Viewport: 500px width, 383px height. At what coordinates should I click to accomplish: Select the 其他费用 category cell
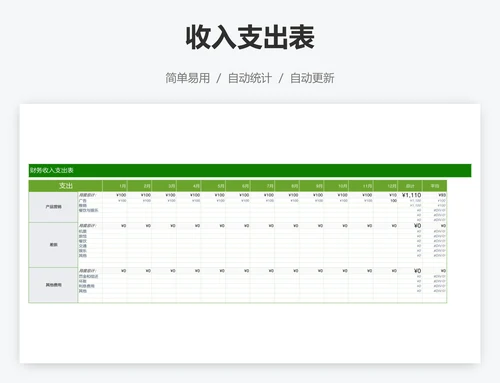click(53, 285)
